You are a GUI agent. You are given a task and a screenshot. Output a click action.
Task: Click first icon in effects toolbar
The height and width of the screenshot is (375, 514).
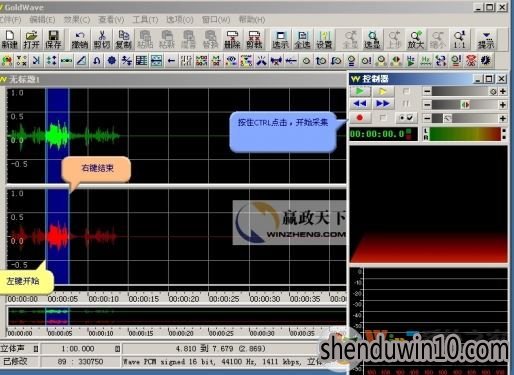[7, 61]
